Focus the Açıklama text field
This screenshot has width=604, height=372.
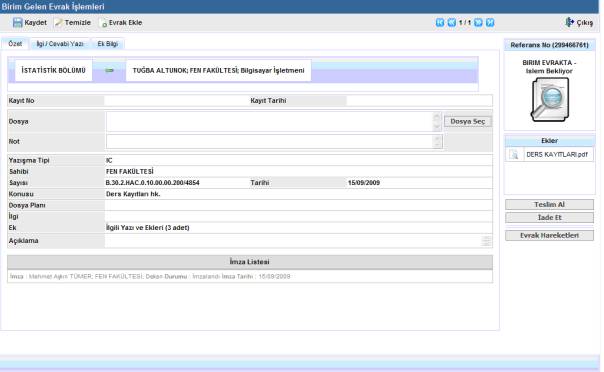(293, 241)
